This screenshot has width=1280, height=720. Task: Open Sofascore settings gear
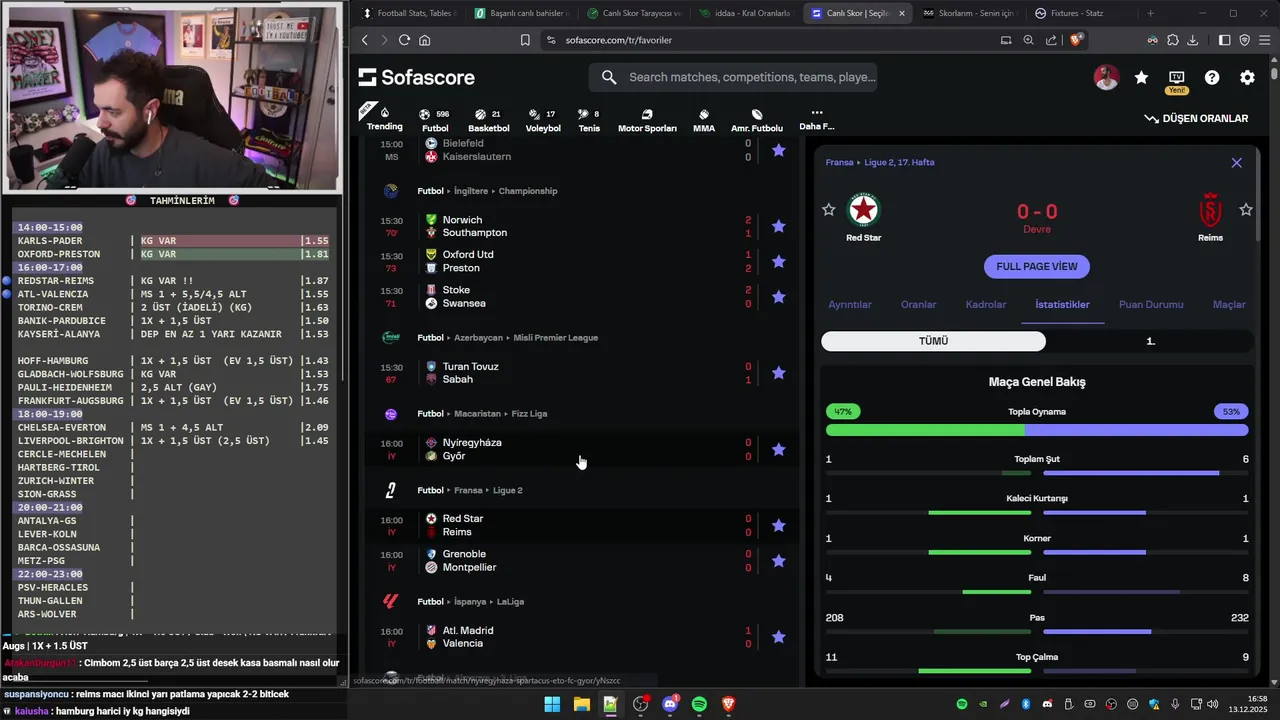[x=1247, y=77]
